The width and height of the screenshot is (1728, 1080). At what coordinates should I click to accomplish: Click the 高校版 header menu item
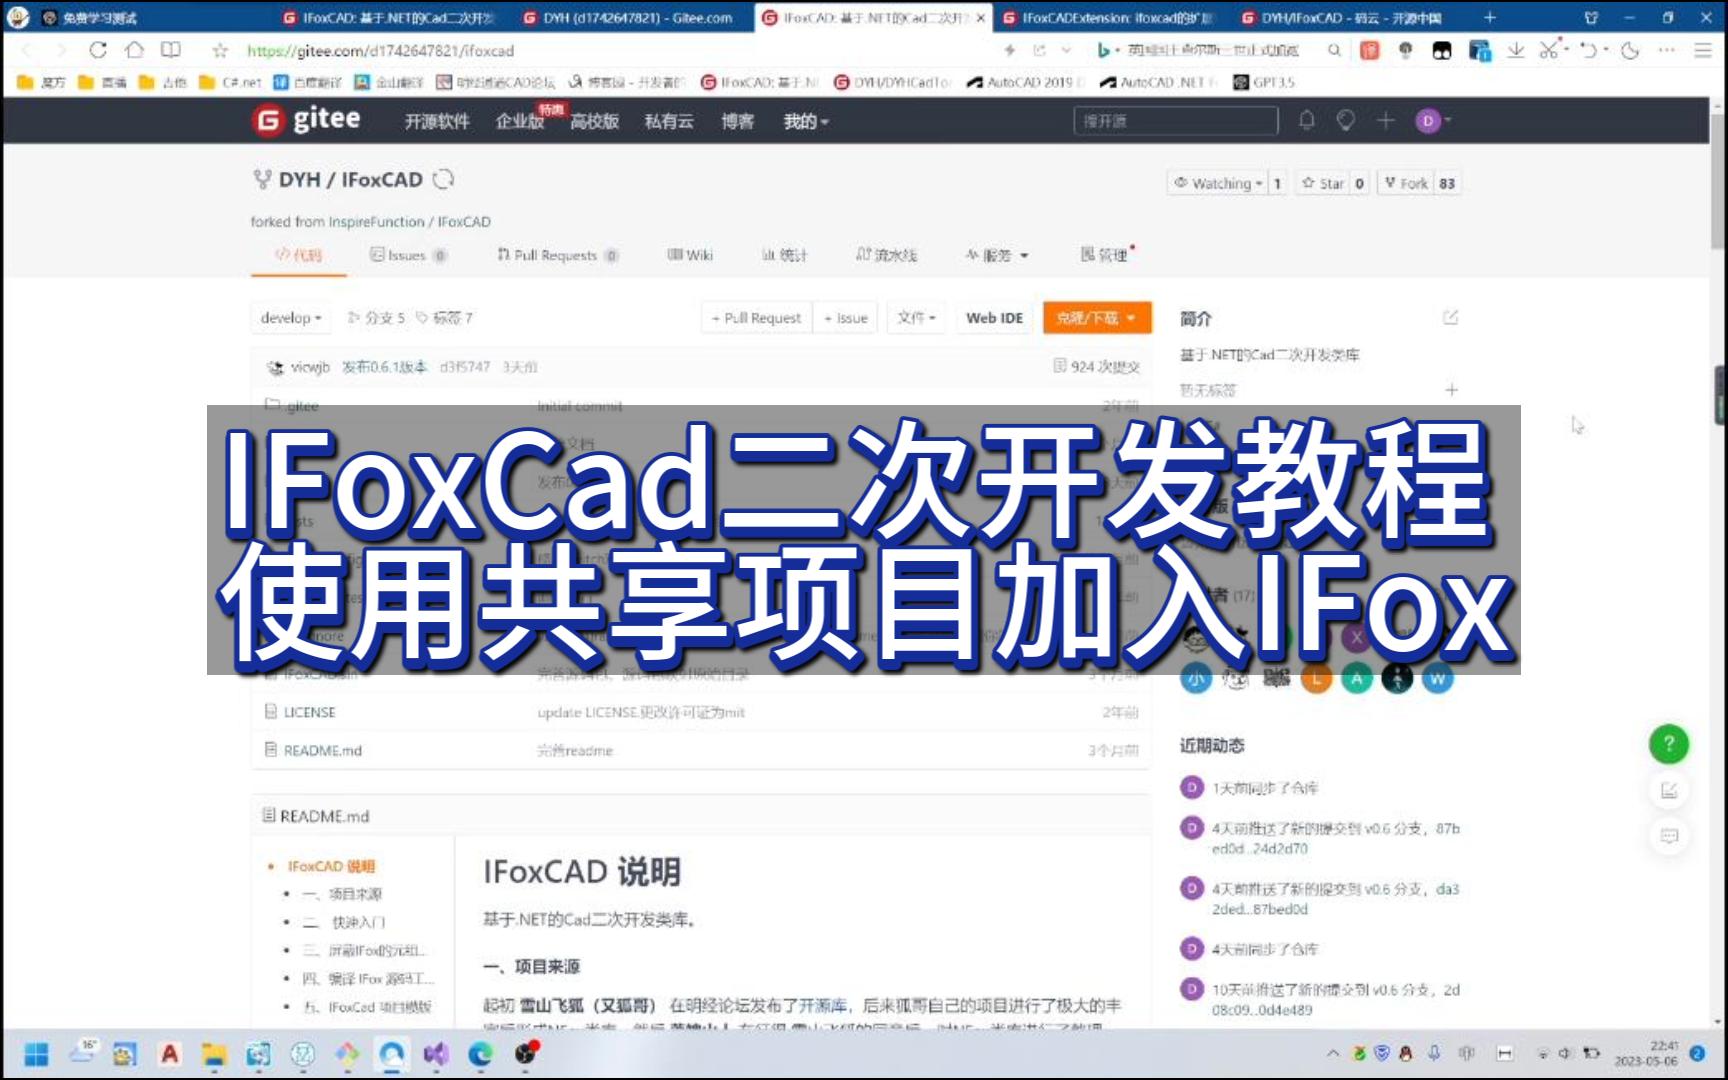pos(594,121)
